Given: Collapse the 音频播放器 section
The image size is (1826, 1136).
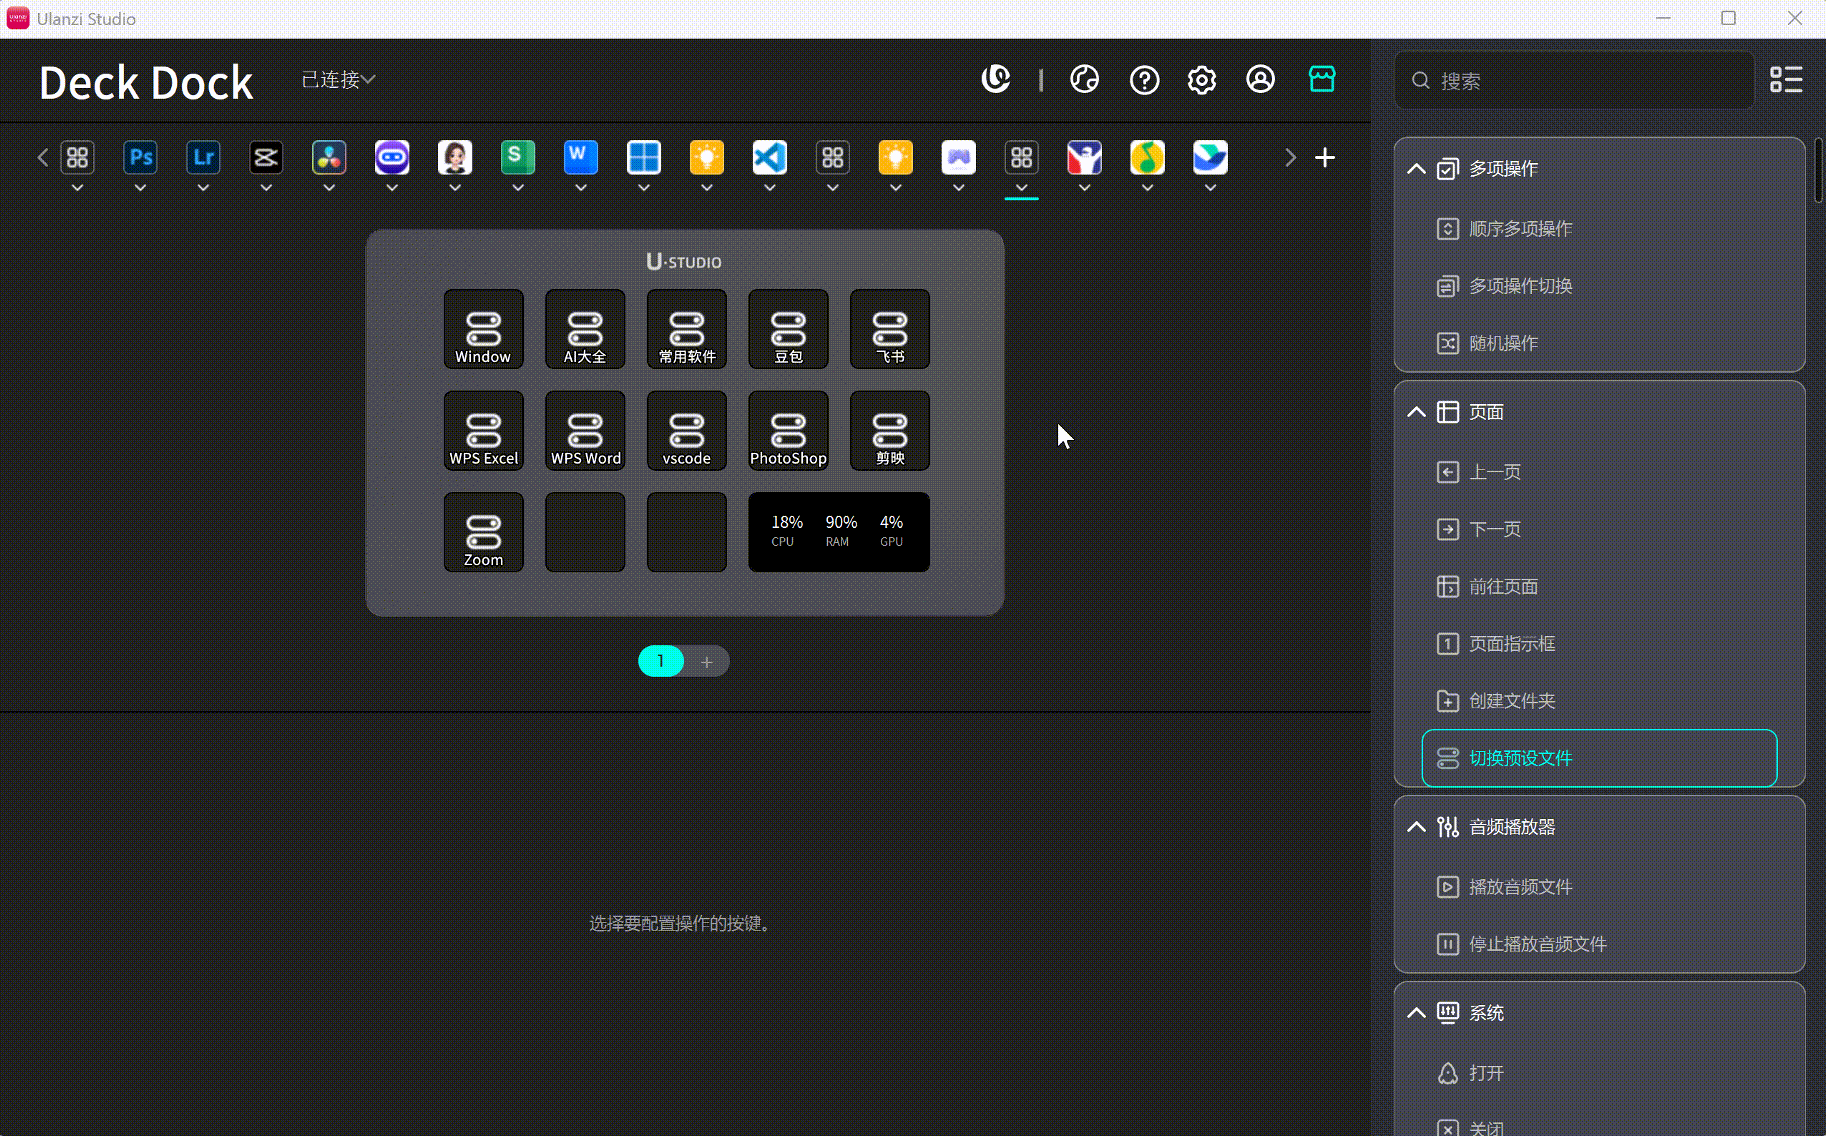Looking at the screenshot, I should [x=1416, y=827].
